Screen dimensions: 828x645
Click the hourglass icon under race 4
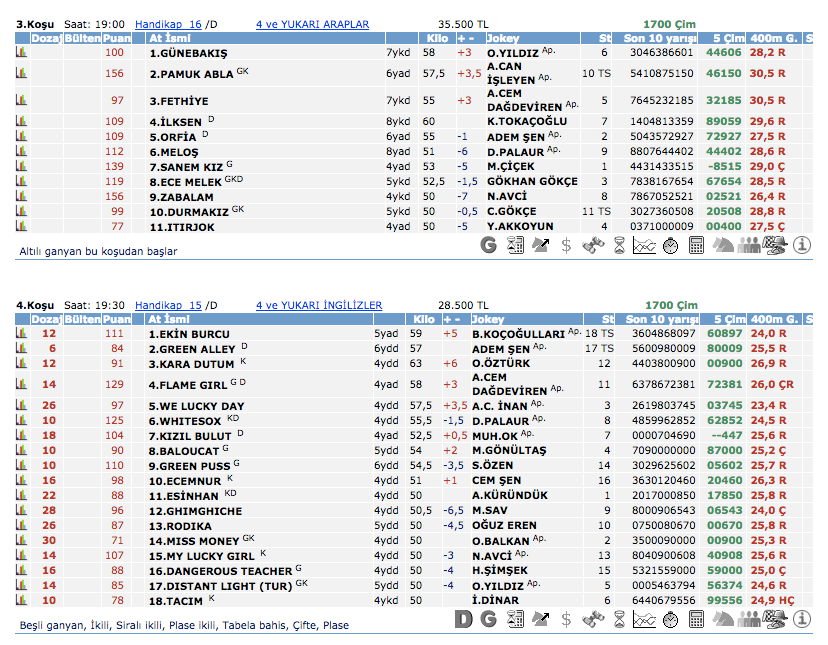[619, 619]
